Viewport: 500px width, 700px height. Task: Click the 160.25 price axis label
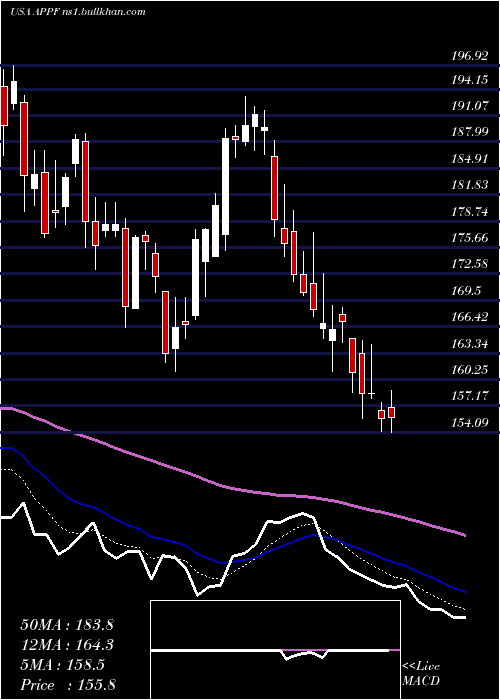pos(469,370)
